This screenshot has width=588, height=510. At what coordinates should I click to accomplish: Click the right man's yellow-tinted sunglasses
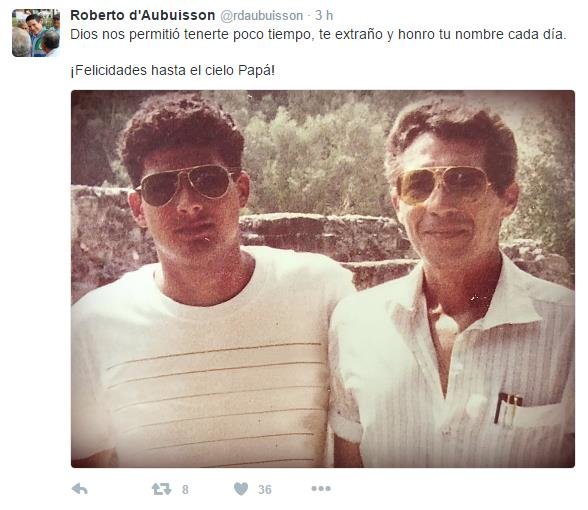[x=442, y=184]
